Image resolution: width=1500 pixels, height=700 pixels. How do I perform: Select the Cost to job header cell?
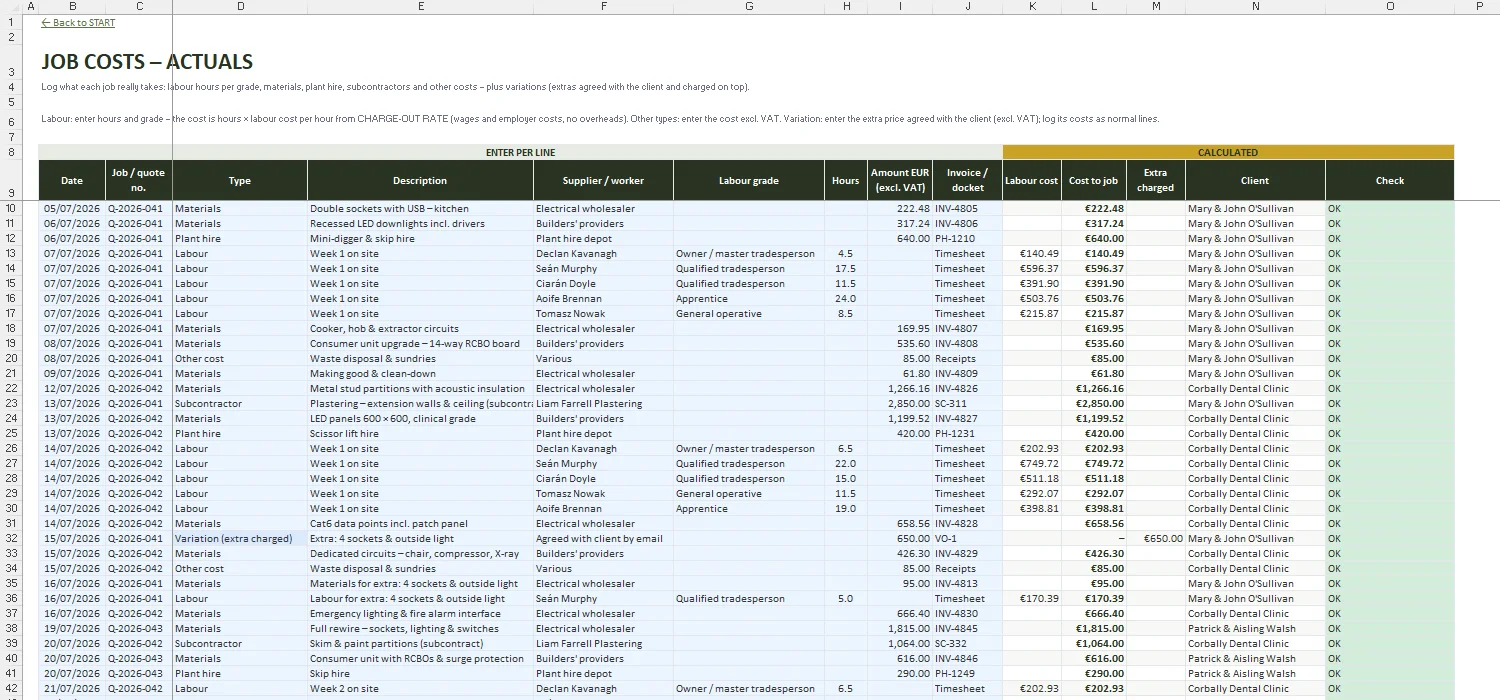pyautogui.click(x=1094, y=181)
